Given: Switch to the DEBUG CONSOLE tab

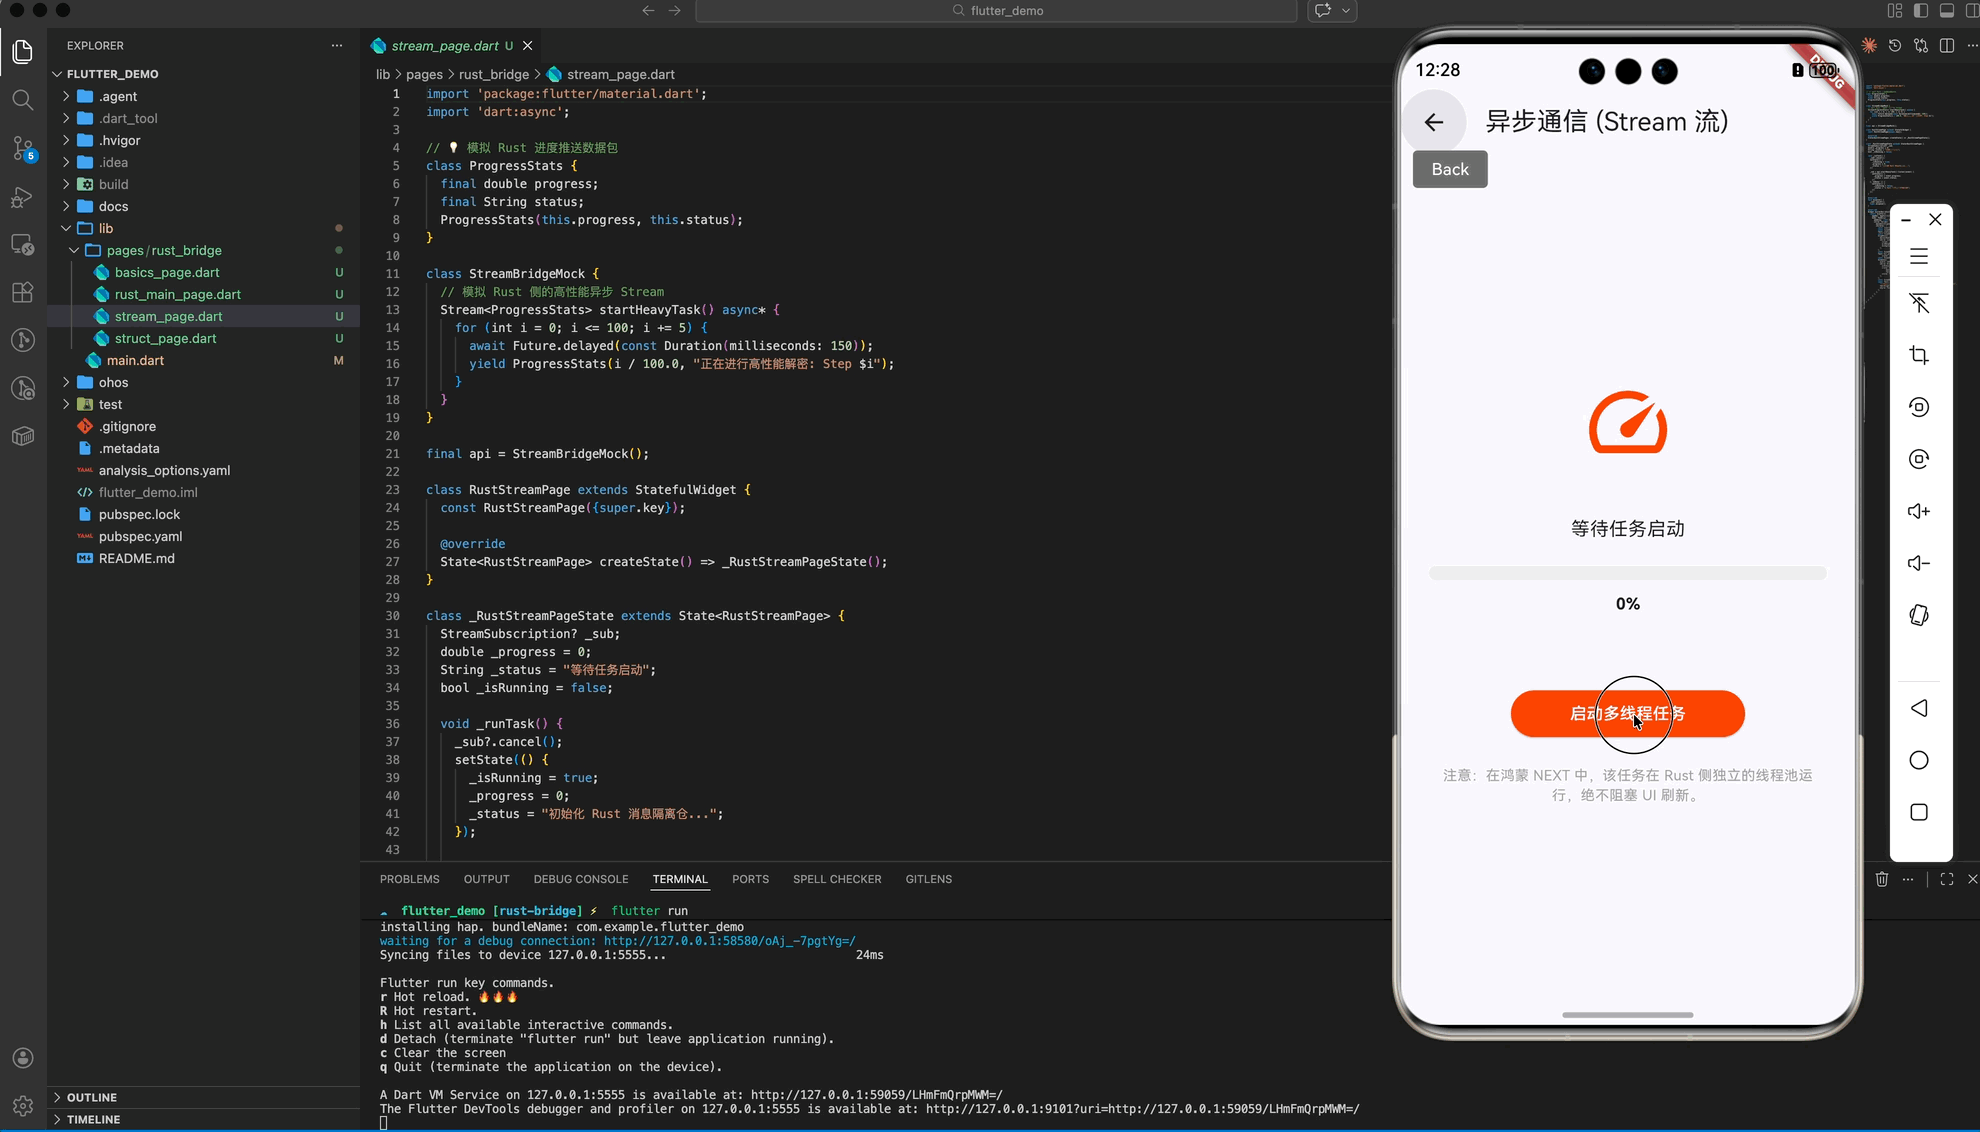Looking at the screenshot, I should coord(580,879).
